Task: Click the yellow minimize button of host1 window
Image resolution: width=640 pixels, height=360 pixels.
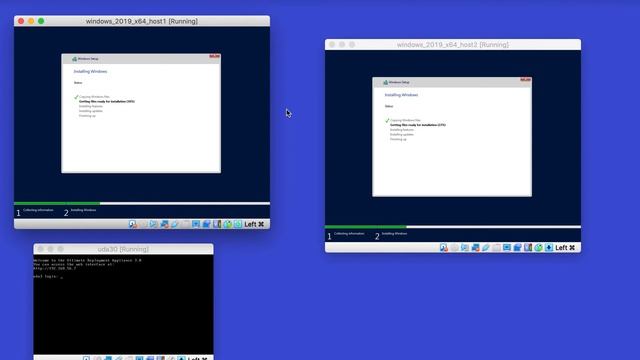Action: click(x=31, y=21)
